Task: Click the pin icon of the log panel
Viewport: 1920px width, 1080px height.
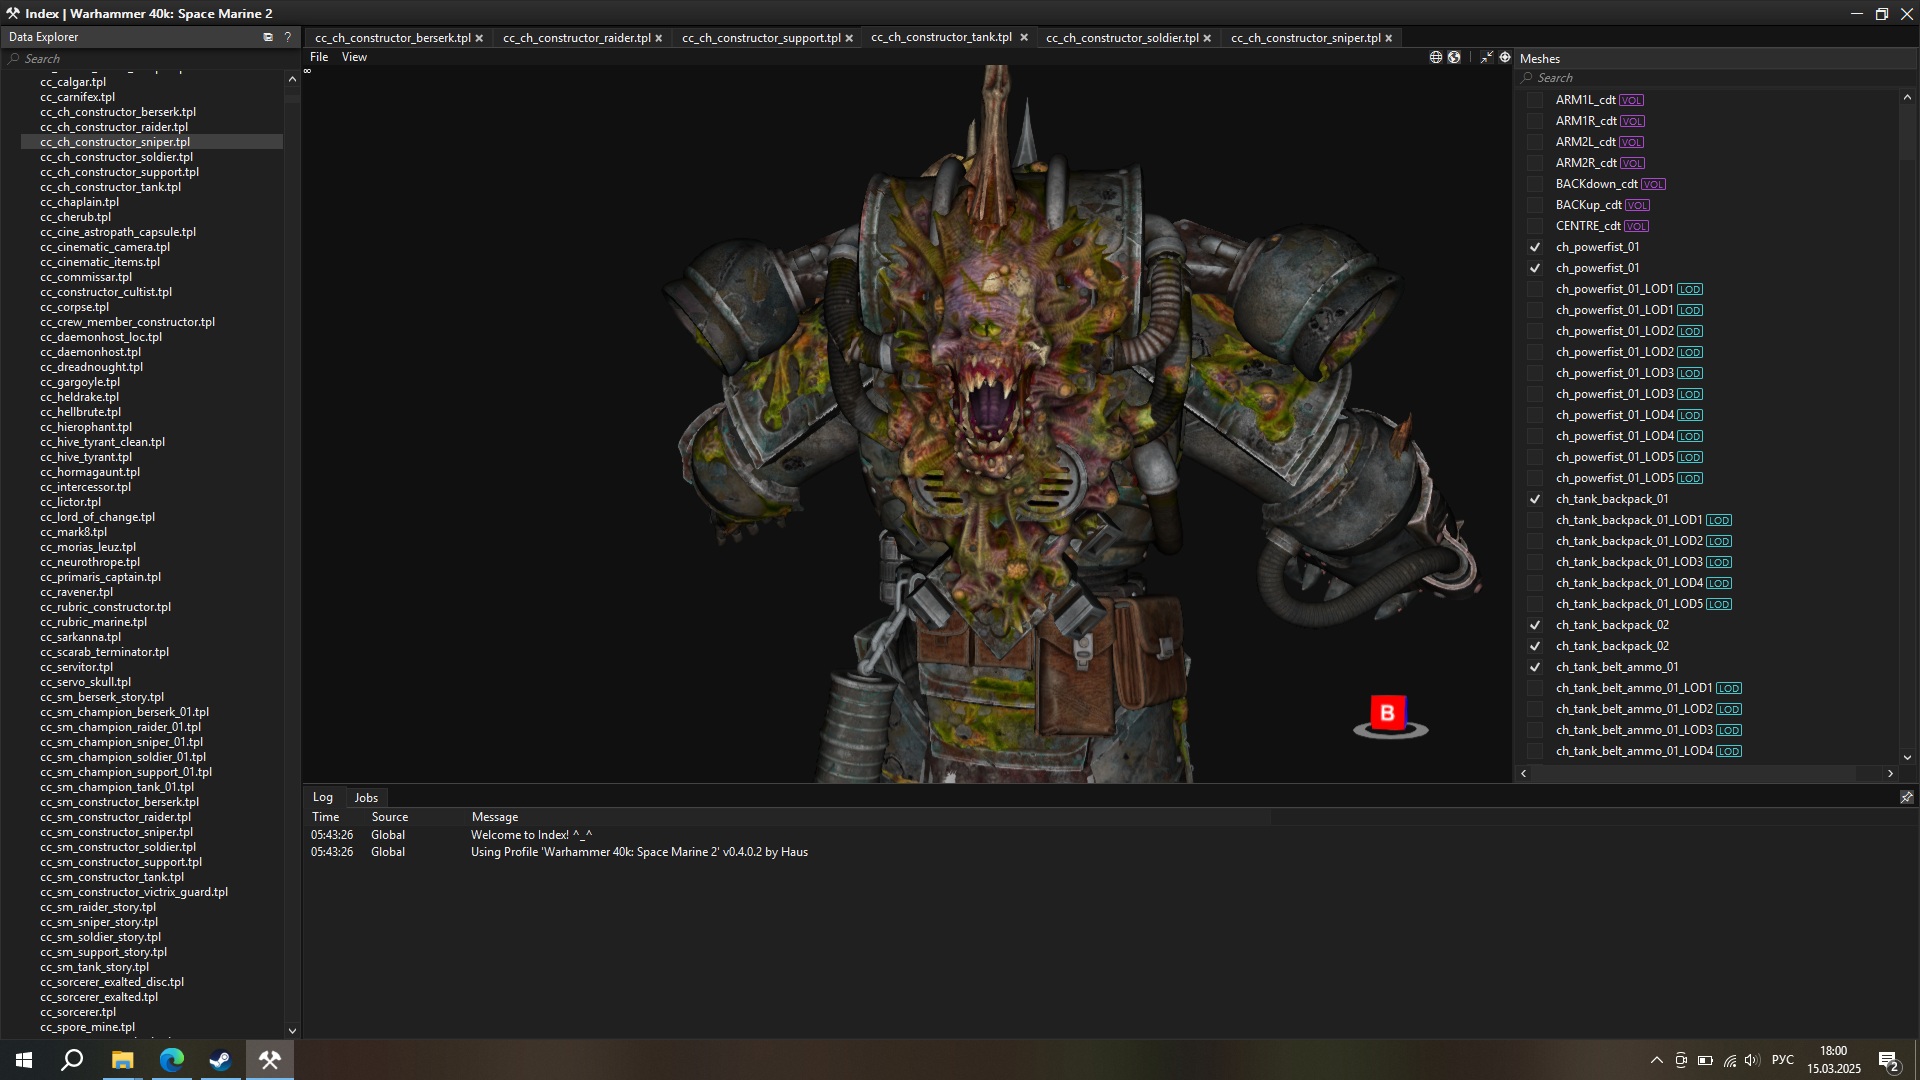Action: click(x=1907, y=797)
